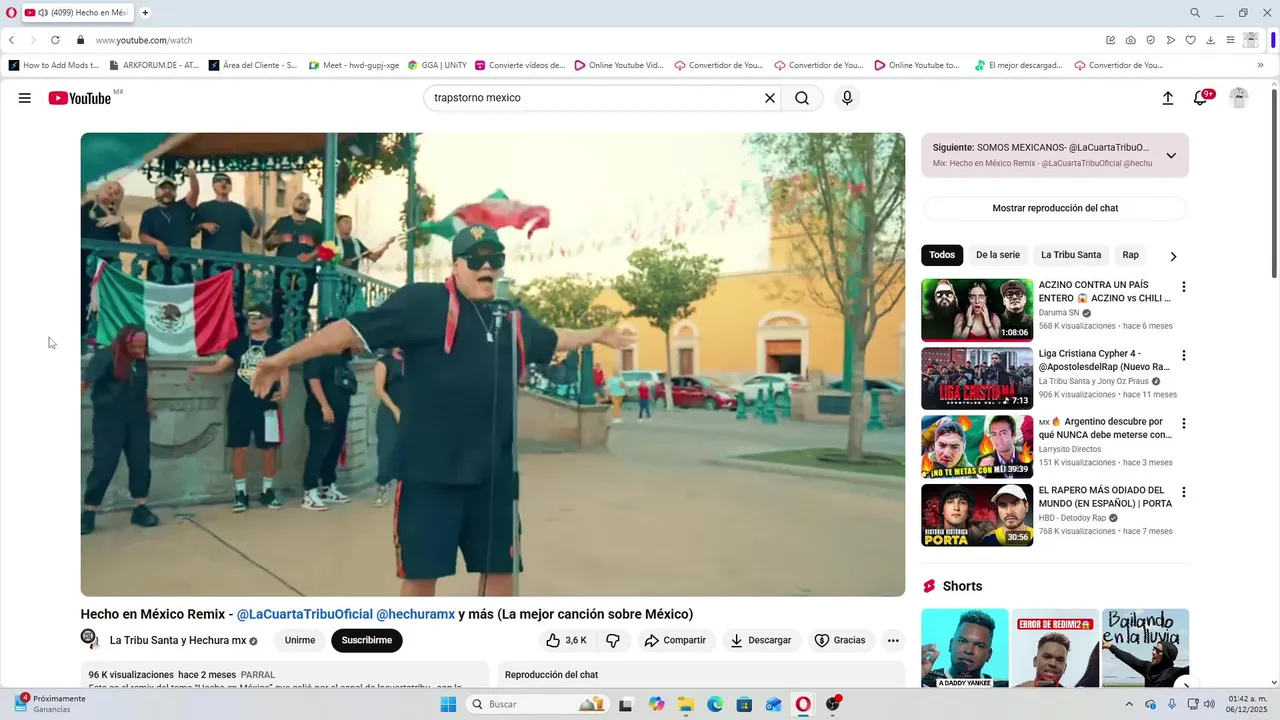Click the Gracias button
The image size is (1280, 720).
point(840,640)
